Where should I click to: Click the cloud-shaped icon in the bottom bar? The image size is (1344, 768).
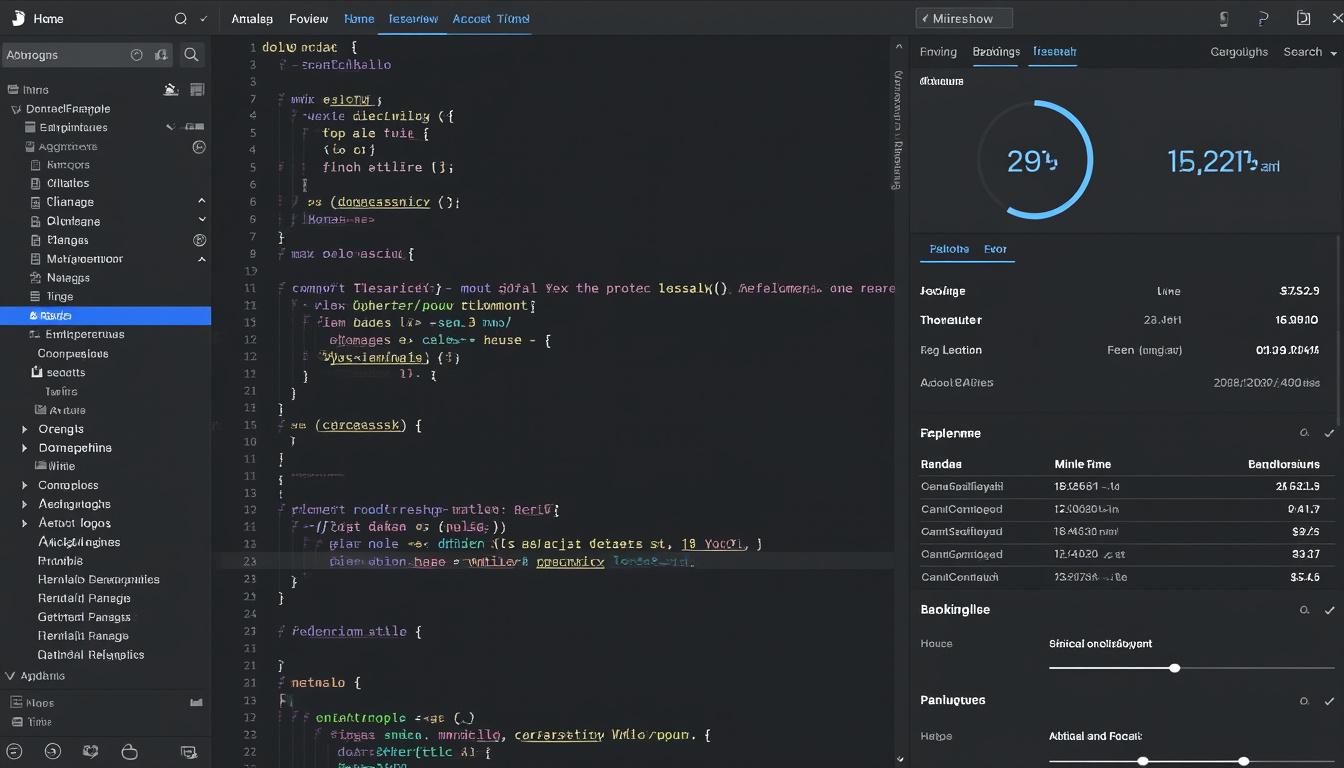point(129,751)
